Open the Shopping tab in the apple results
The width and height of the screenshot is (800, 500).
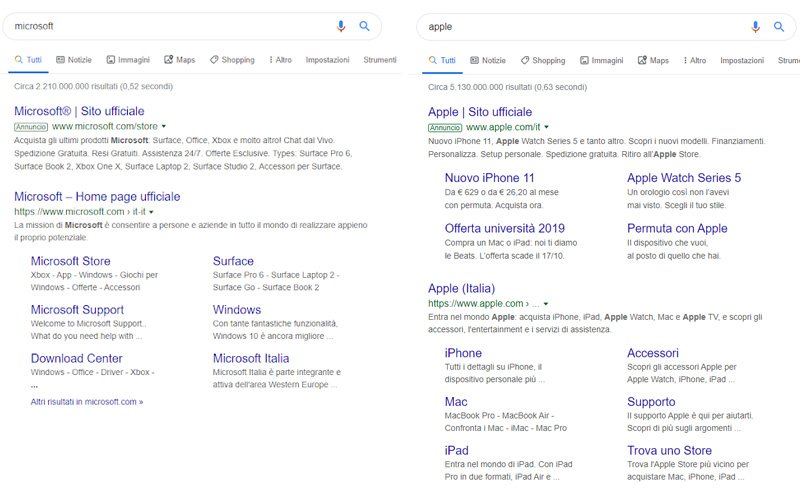[x=543, y=60]
